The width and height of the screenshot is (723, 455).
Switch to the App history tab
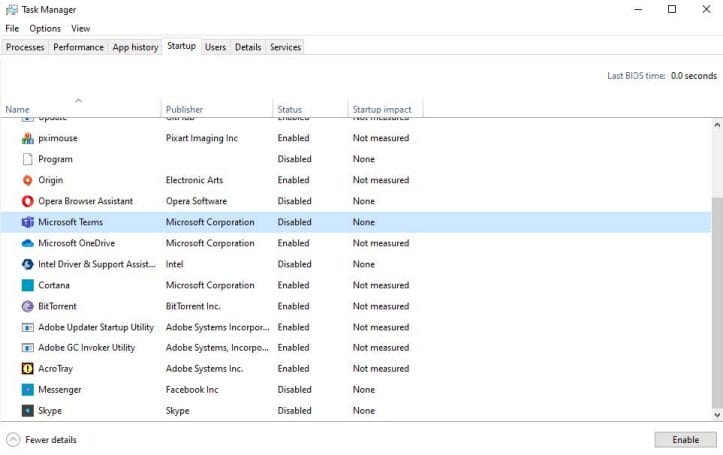(135, 47)
